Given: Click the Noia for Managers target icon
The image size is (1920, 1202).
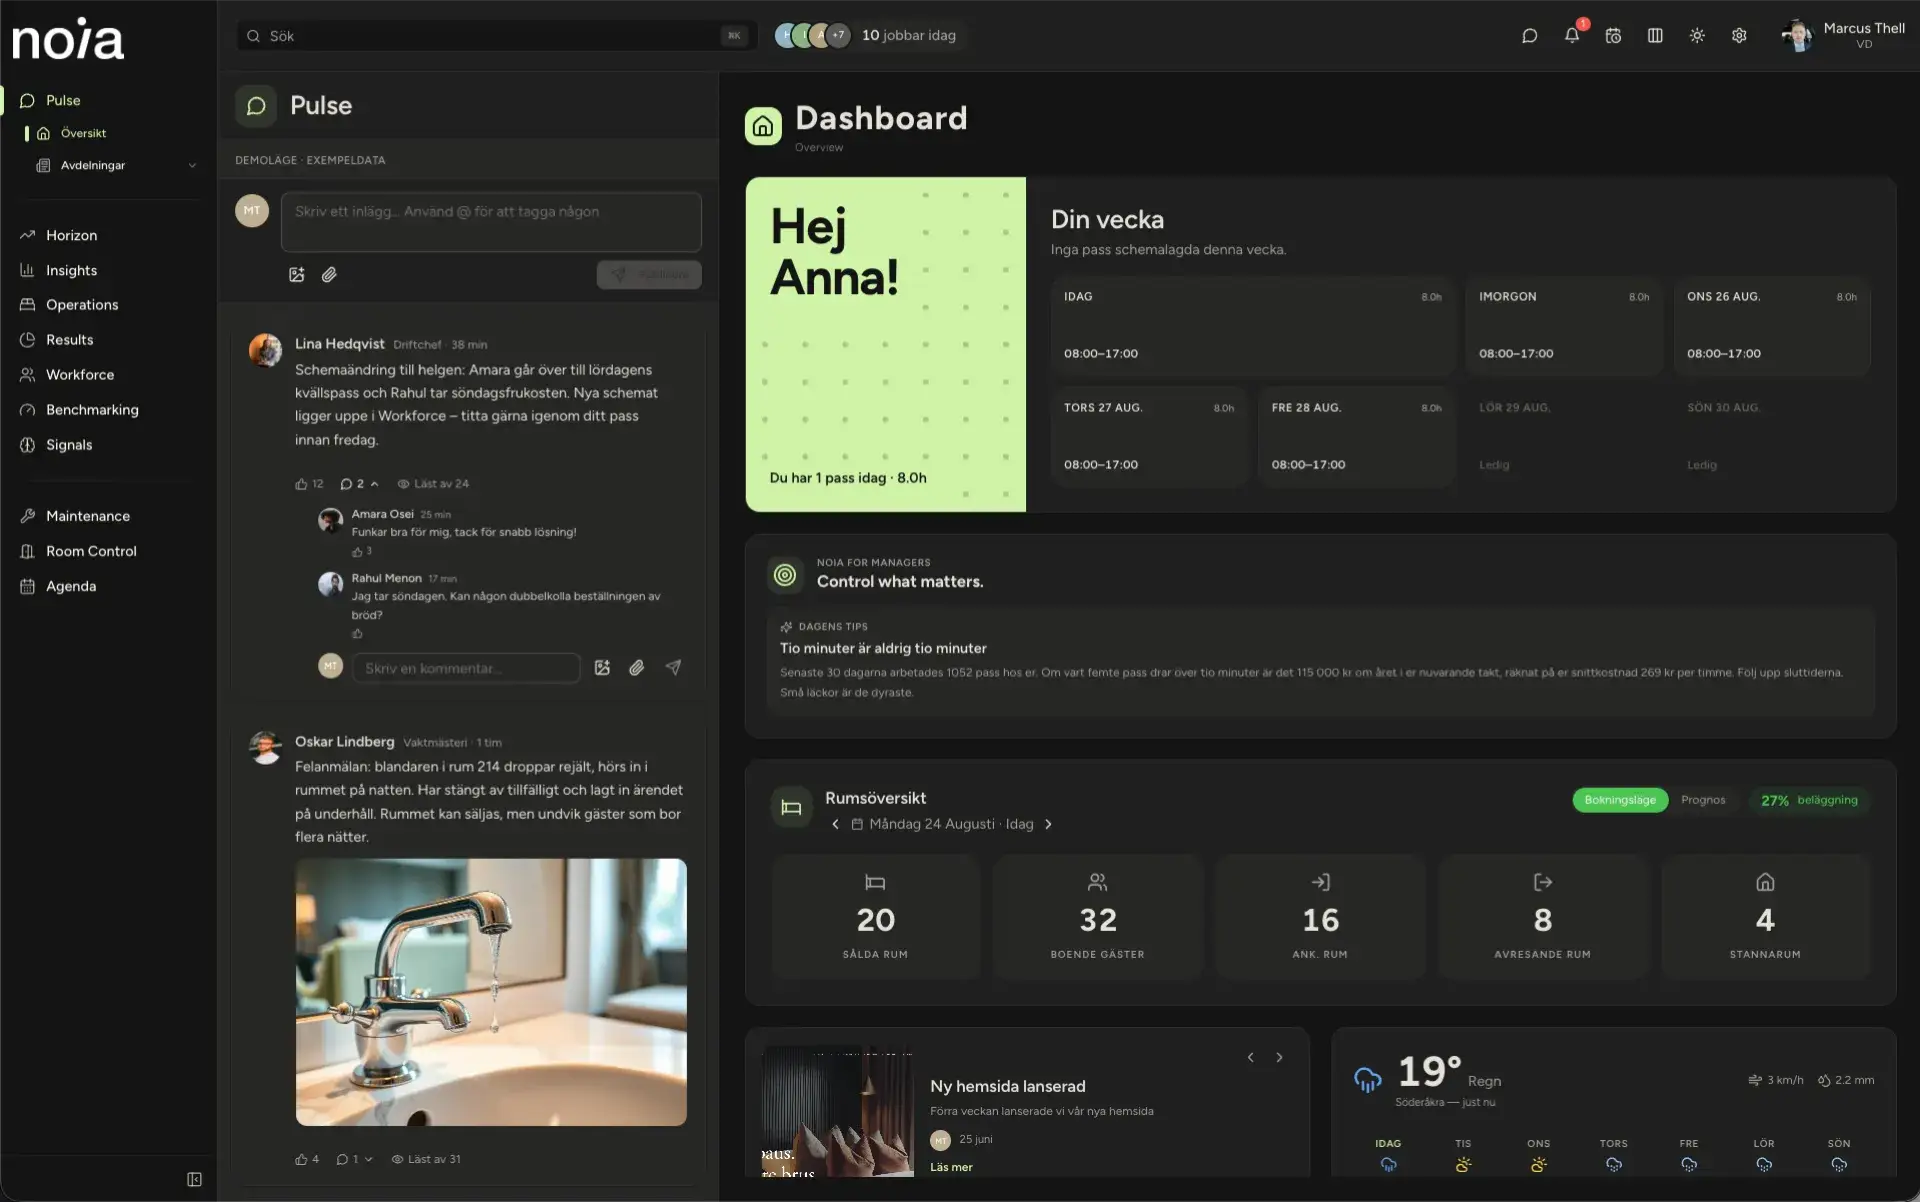Looking at the screenshot, I should coord(785,575).
